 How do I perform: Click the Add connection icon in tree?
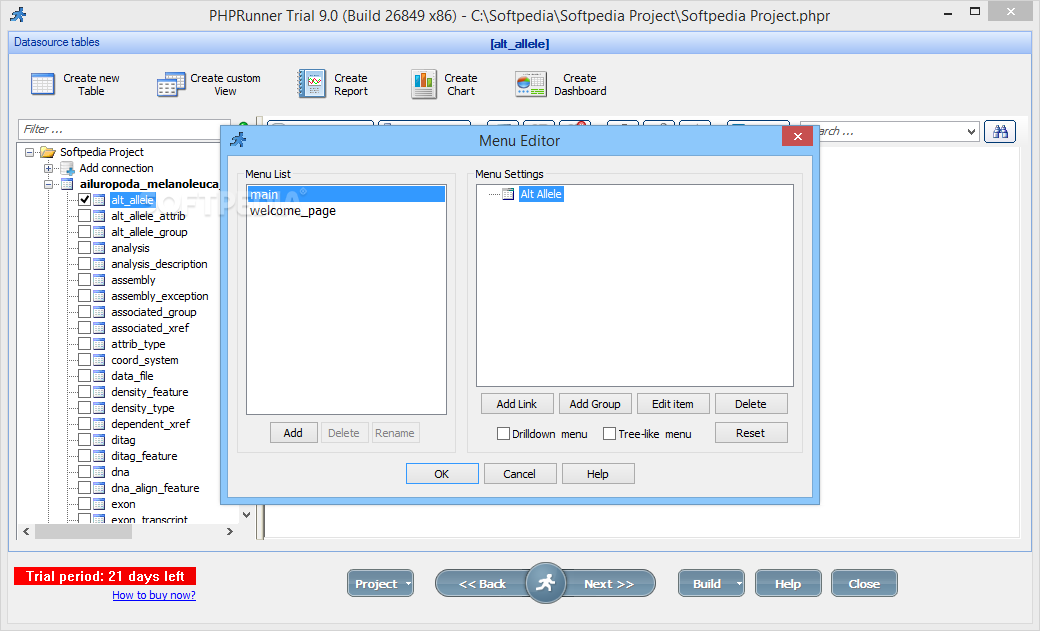click(x=67, y=169)
